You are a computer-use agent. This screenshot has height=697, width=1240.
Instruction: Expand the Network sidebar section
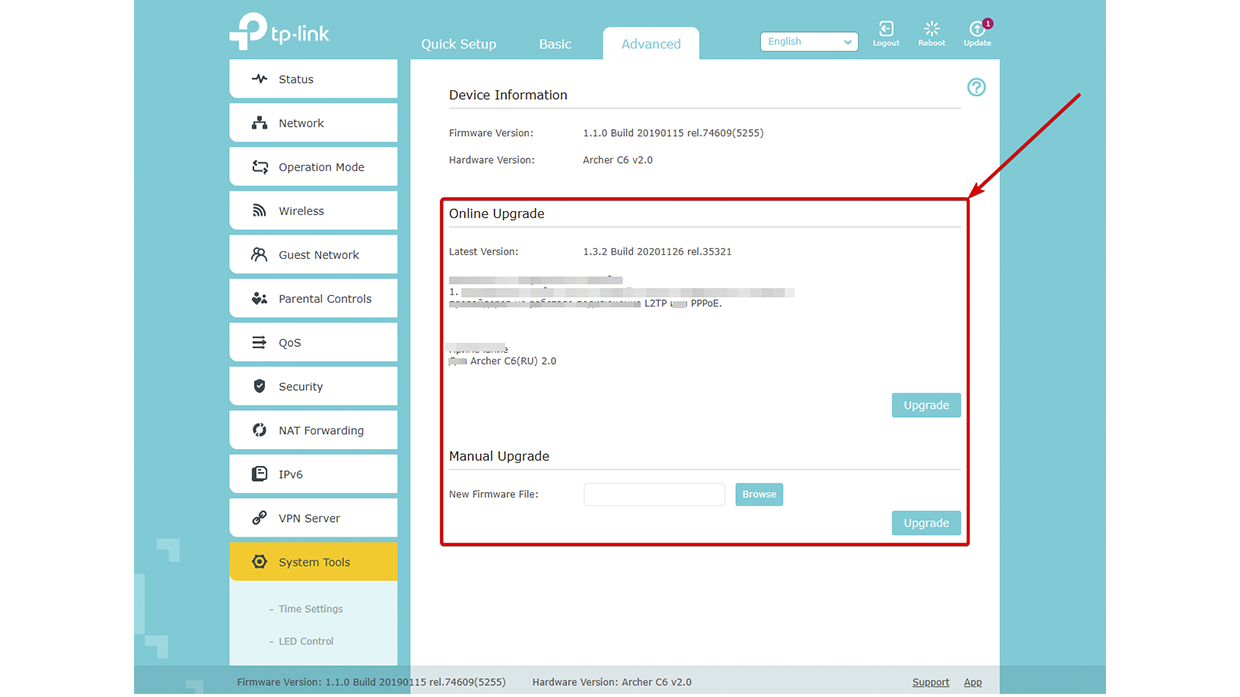point(313,123)
